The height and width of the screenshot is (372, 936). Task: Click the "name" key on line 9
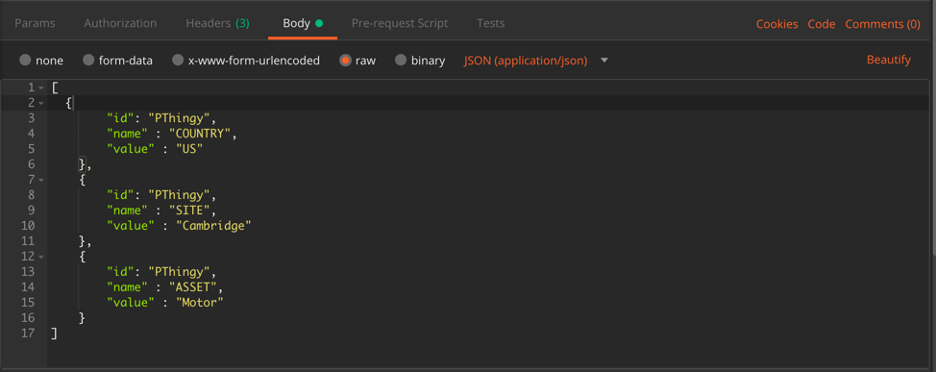tap(127, 210)
